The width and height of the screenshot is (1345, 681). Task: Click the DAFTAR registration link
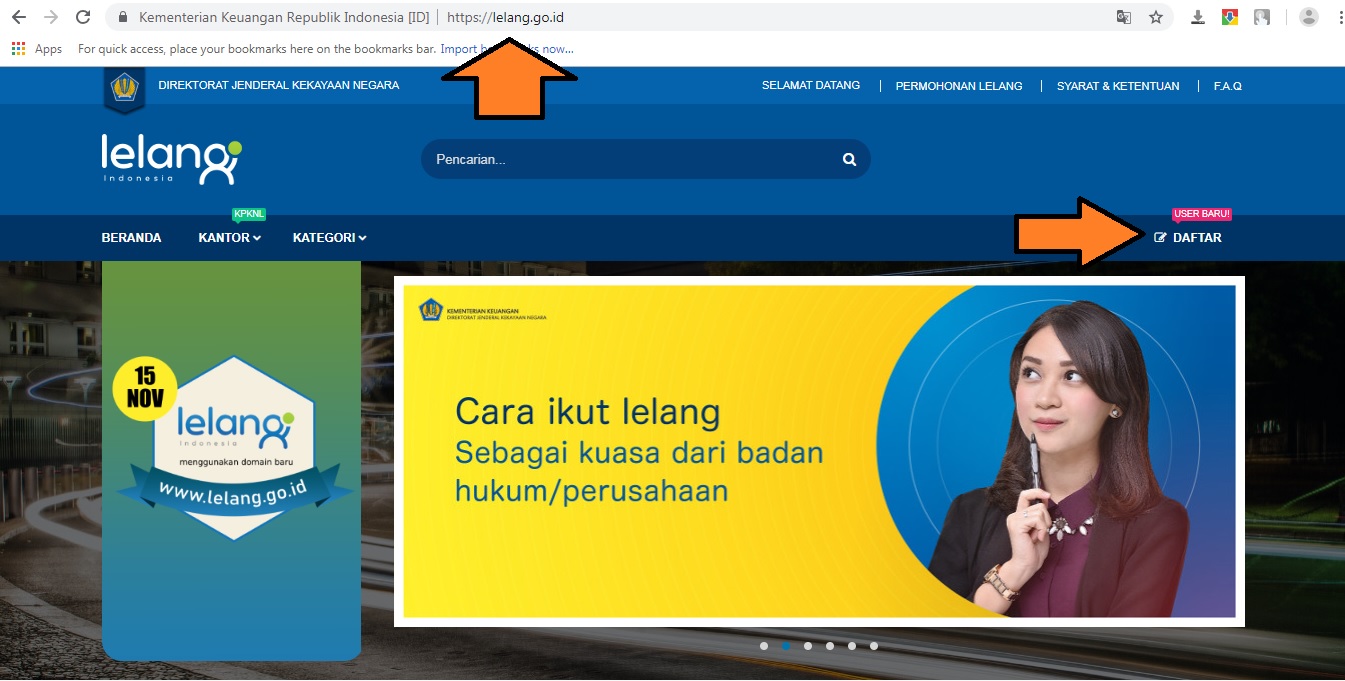click(x=1196, y=238)
